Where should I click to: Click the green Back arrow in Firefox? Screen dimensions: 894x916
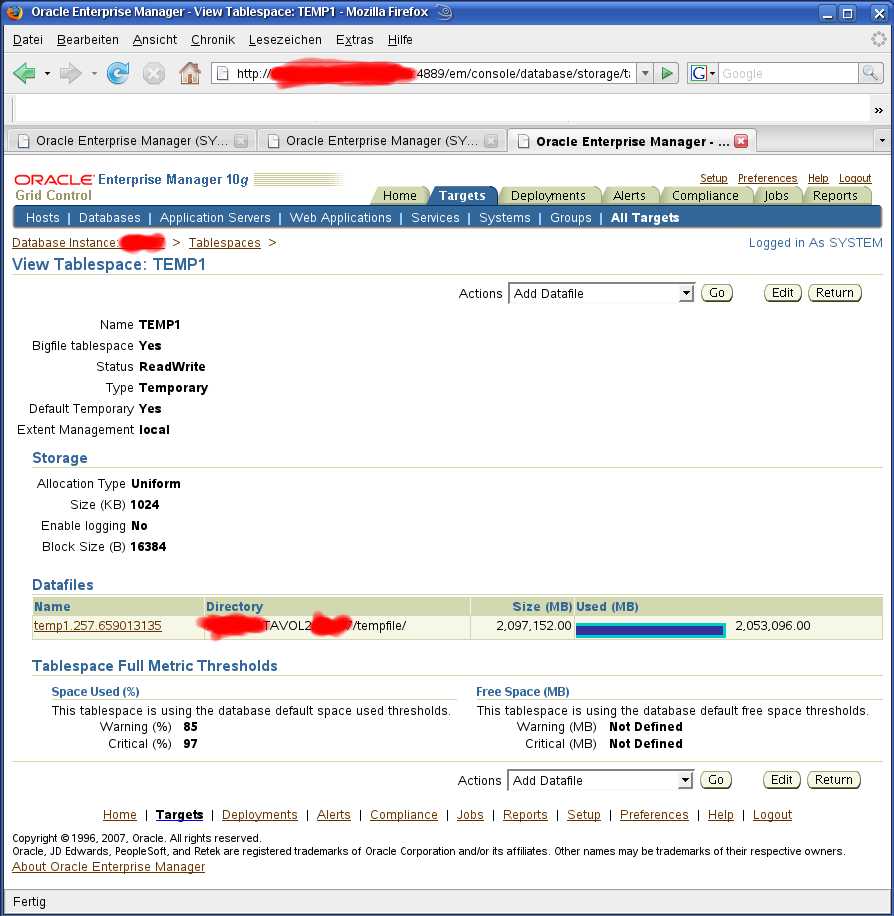point(24,74)
